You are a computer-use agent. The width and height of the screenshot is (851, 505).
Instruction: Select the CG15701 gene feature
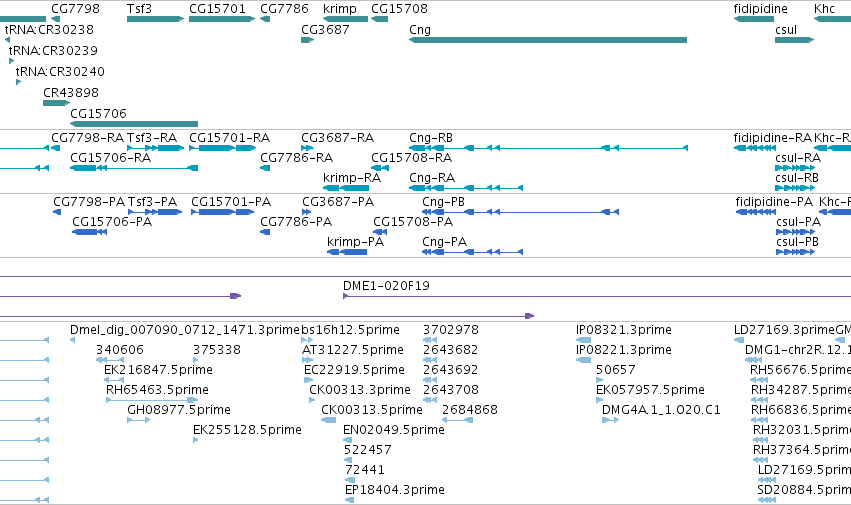point(221,19)
